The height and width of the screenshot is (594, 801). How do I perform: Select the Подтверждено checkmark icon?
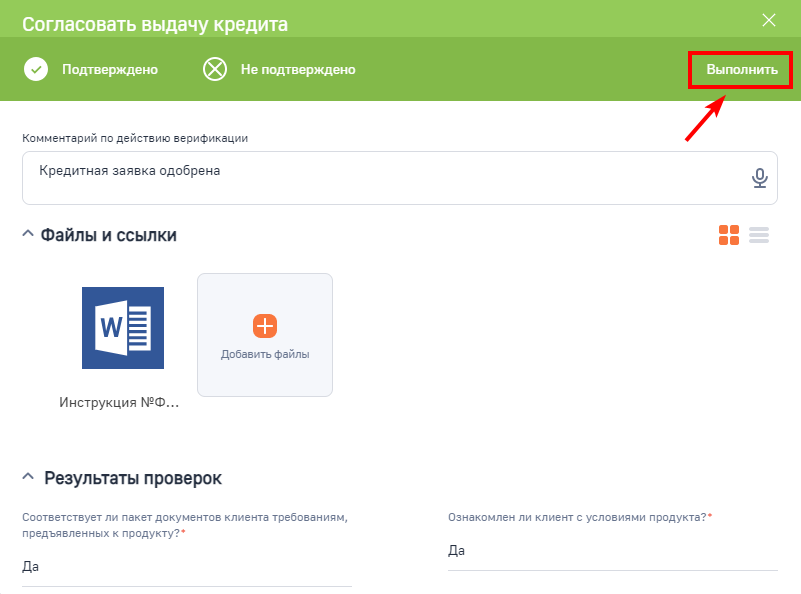tap(37, 70)
